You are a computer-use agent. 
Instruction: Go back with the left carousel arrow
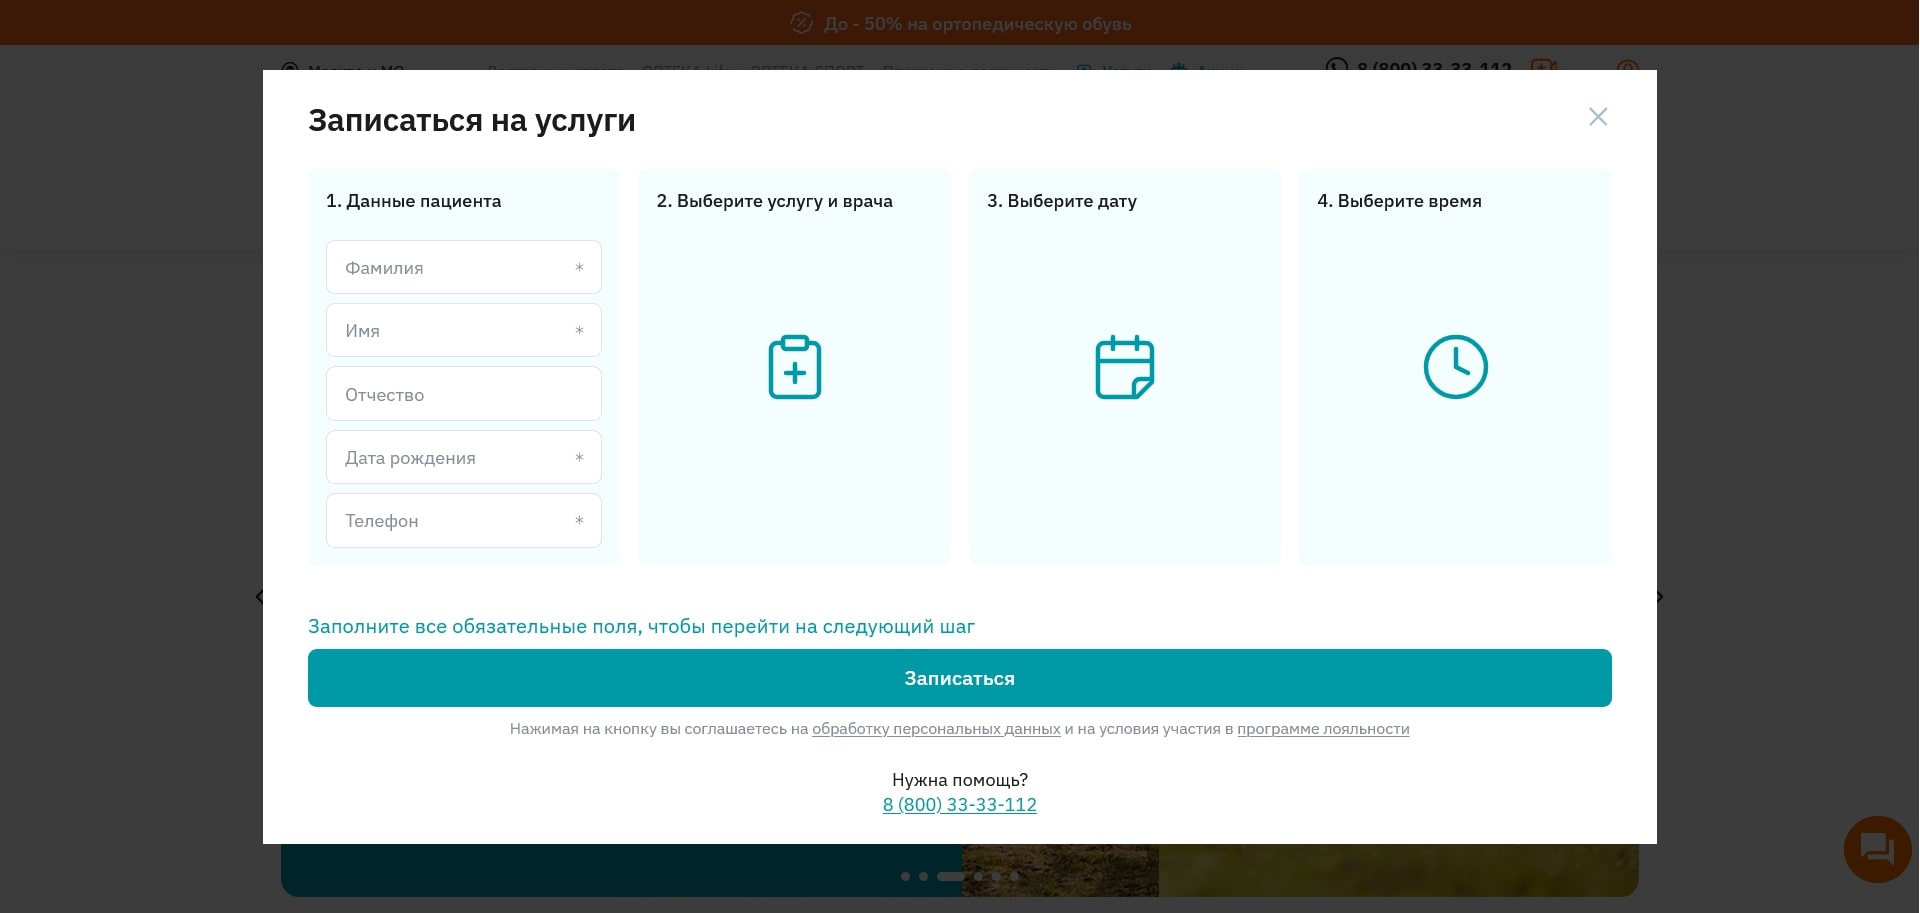click(x=259, y=596)
